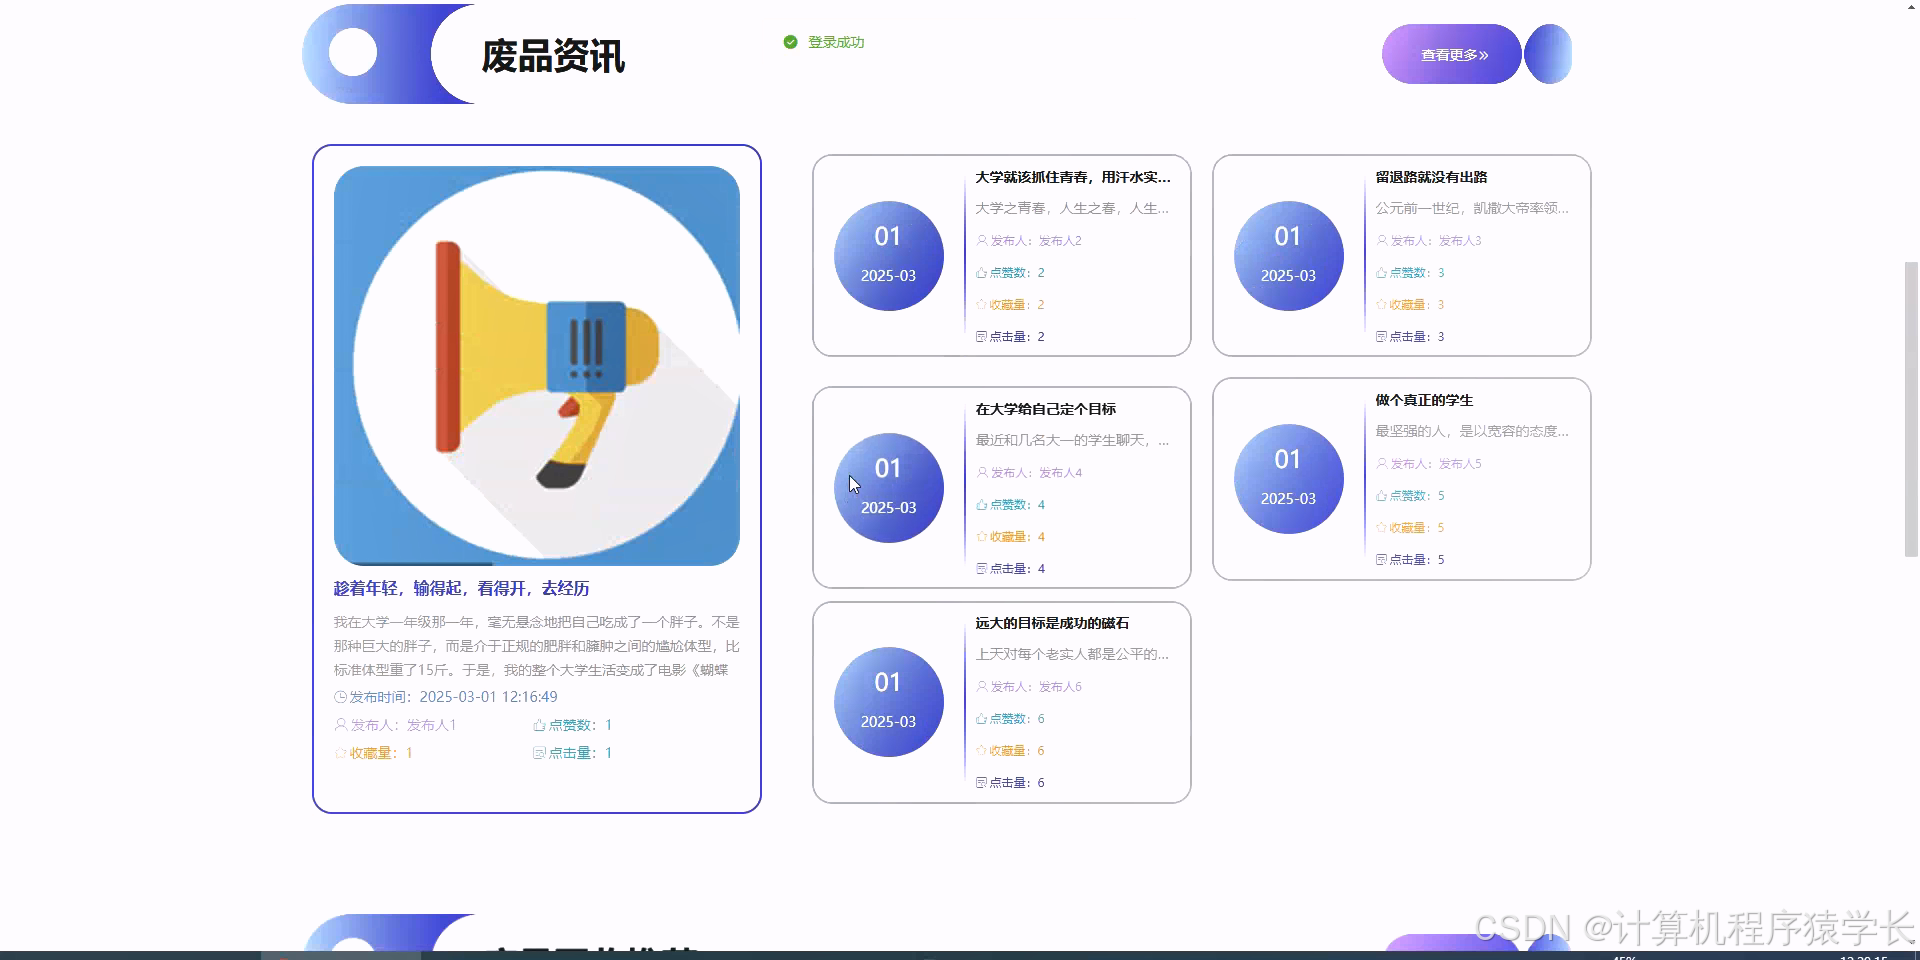The width and height of the screenshot is (1920, 960).
Task: Click the user icon on 远大的目标是成功的磁石 card
Action: [982, 687]
